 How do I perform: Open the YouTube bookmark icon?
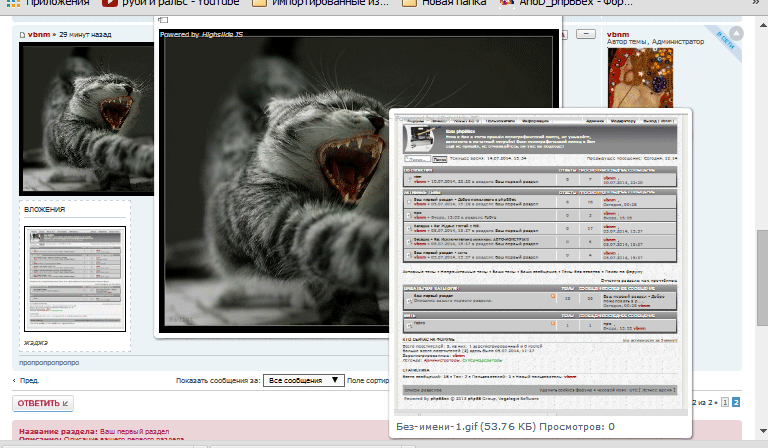(x=110, y=4)
